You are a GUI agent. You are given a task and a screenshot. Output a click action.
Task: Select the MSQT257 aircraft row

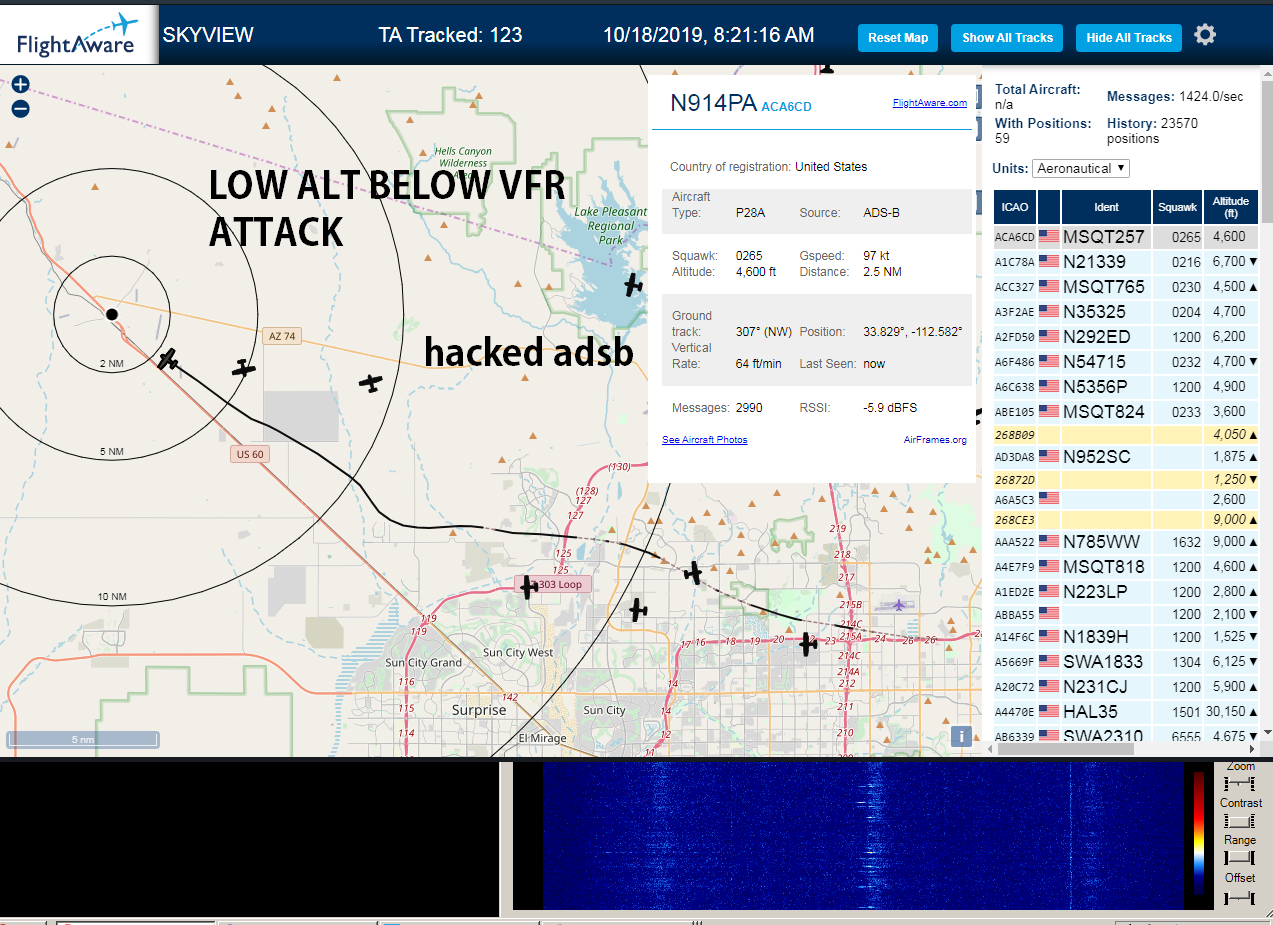point(1126,237)
